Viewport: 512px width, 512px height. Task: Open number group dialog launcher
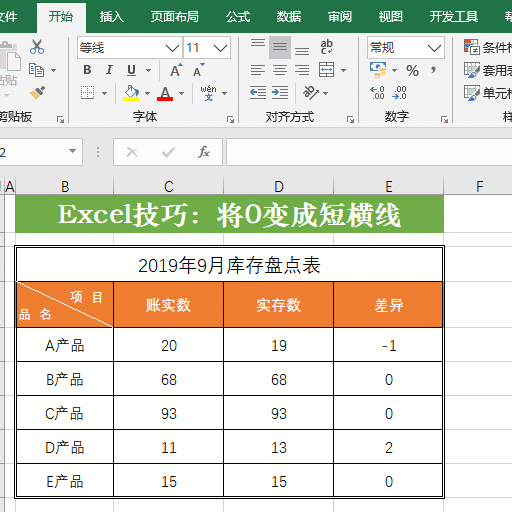444,119
